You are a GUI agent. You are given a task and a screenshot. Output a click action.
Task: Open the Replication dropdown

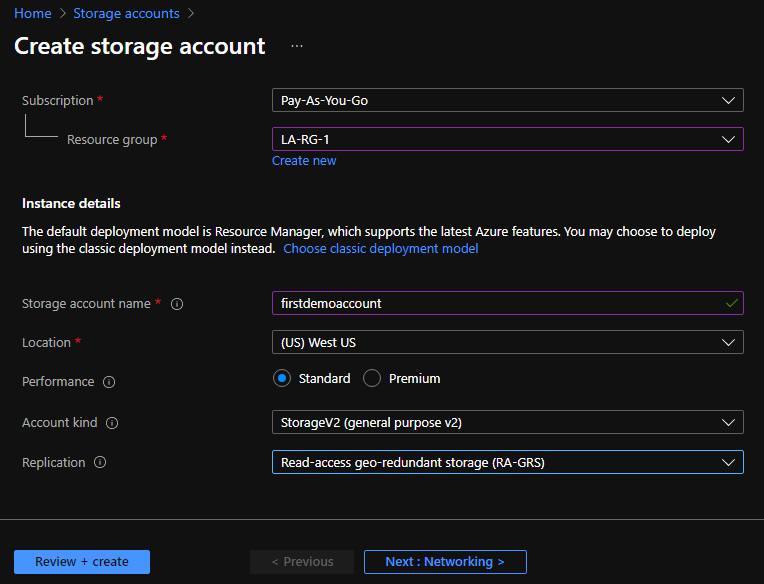pos(507,462)
